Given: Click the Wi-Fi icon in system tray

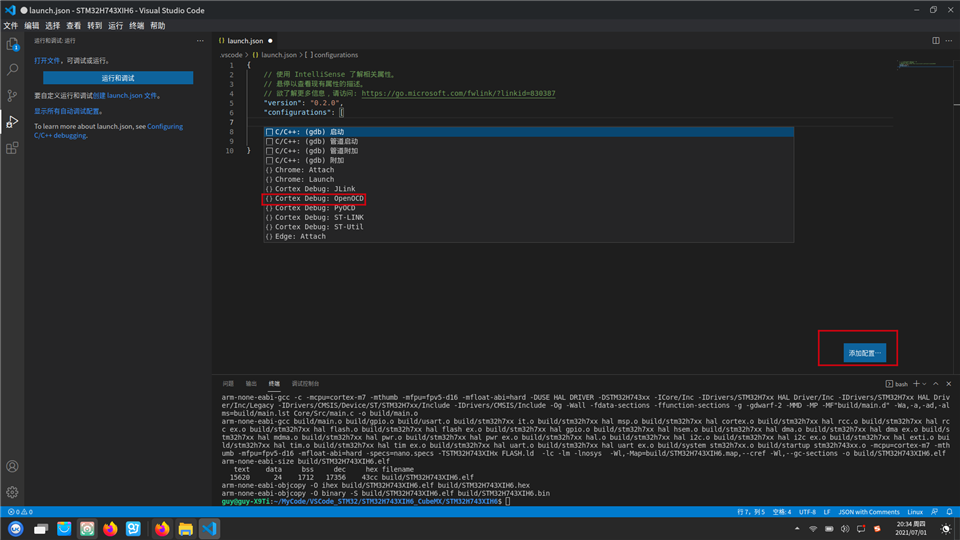Looking at the screenshot, I should (x=813, y=529).
